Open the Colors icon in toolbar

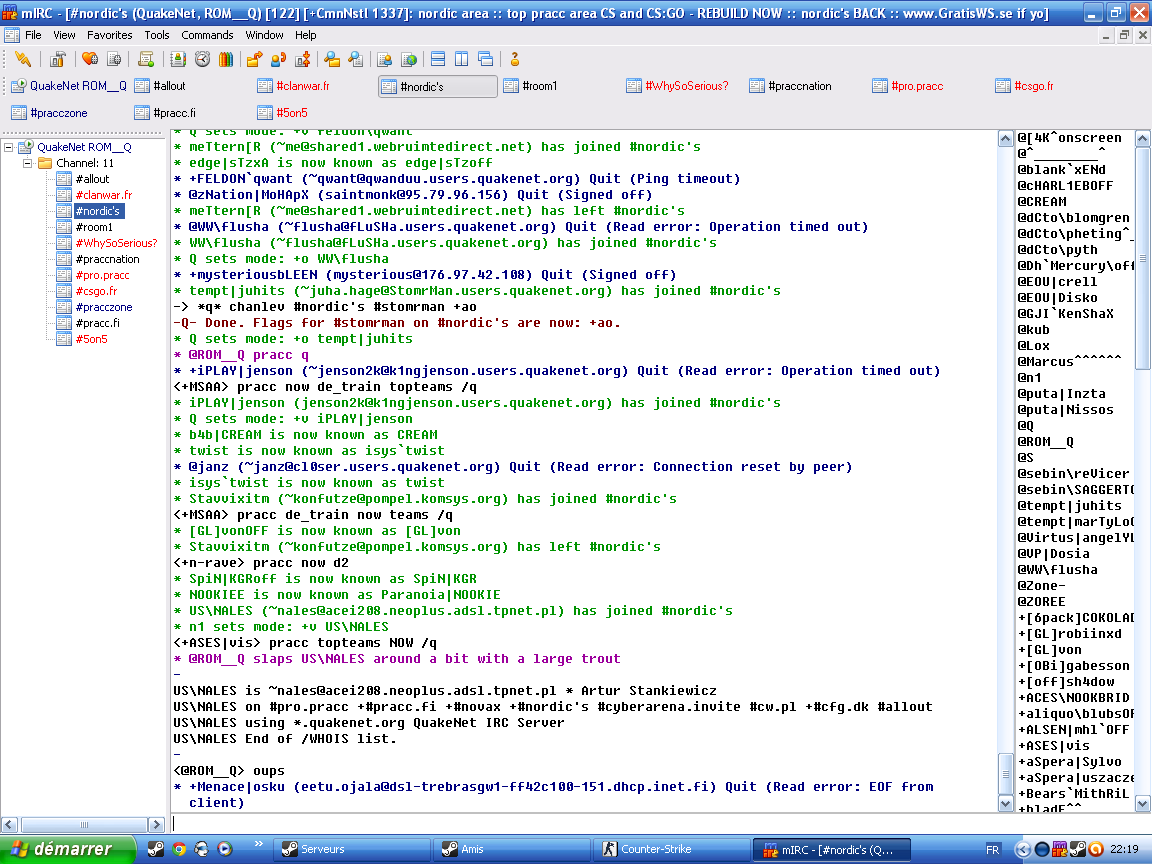226,59
